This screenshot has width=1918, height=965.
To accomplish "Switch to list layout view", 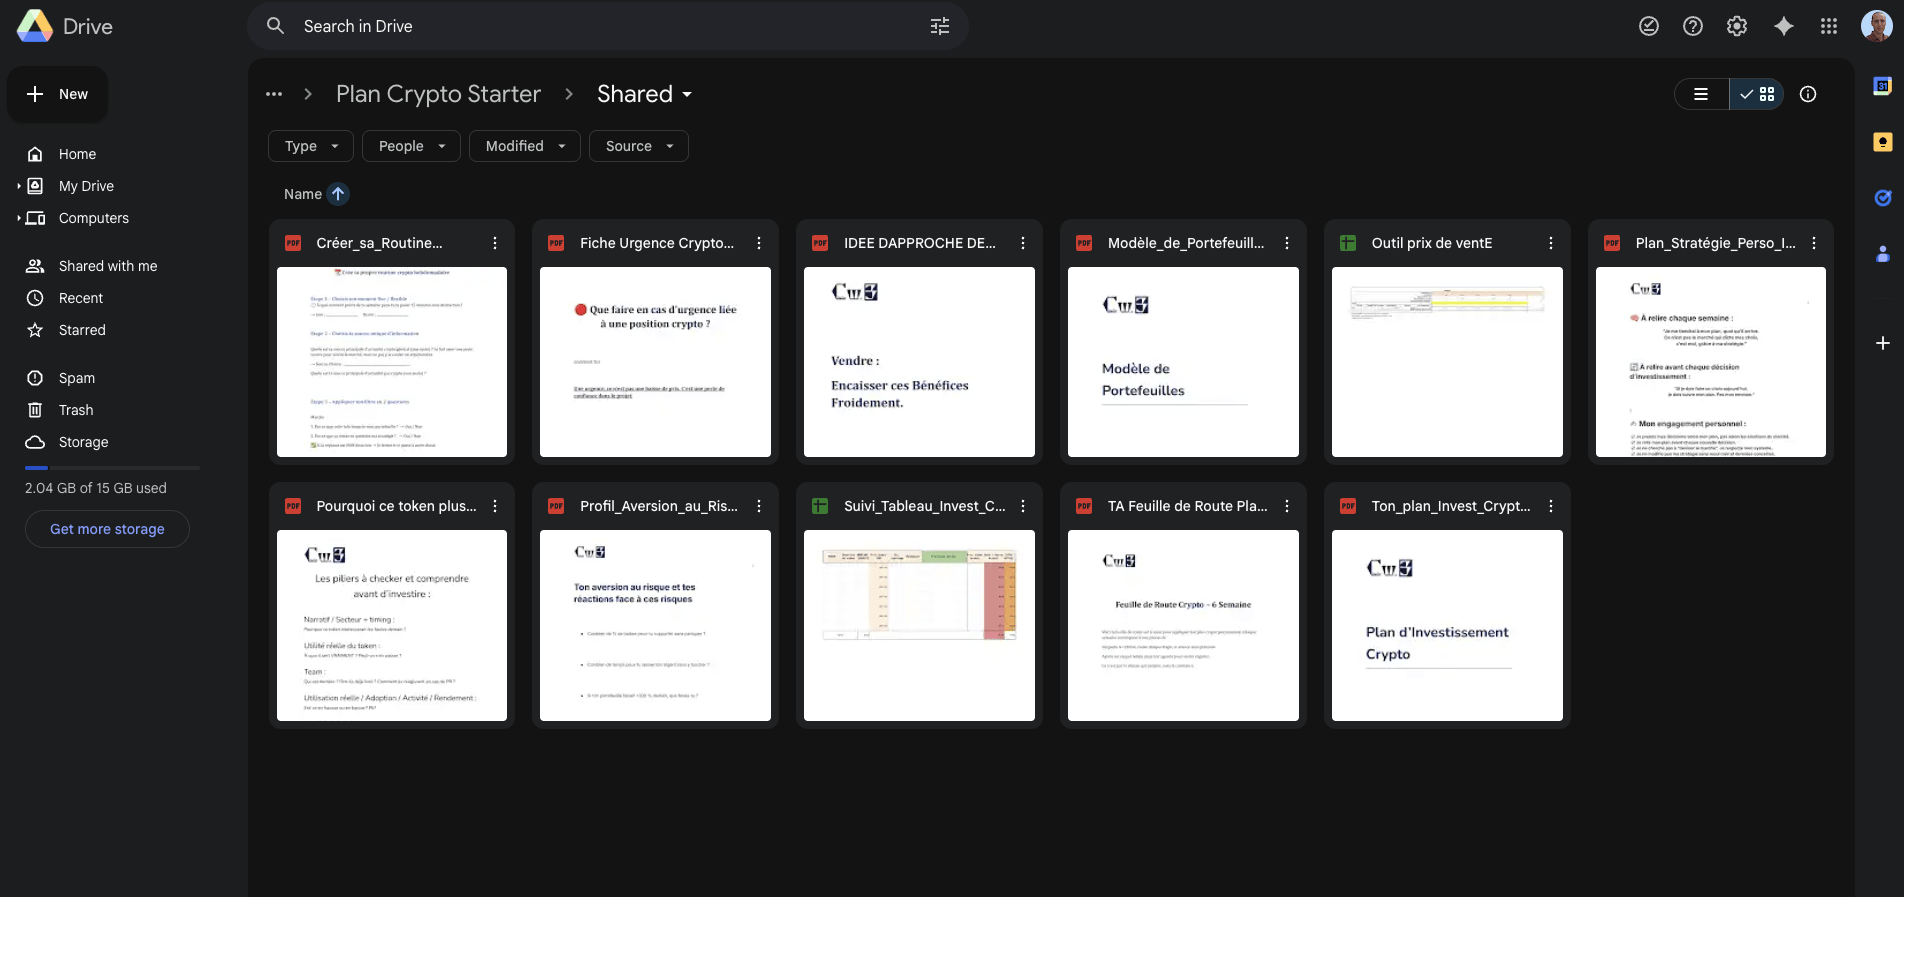I will point(1701,94).
